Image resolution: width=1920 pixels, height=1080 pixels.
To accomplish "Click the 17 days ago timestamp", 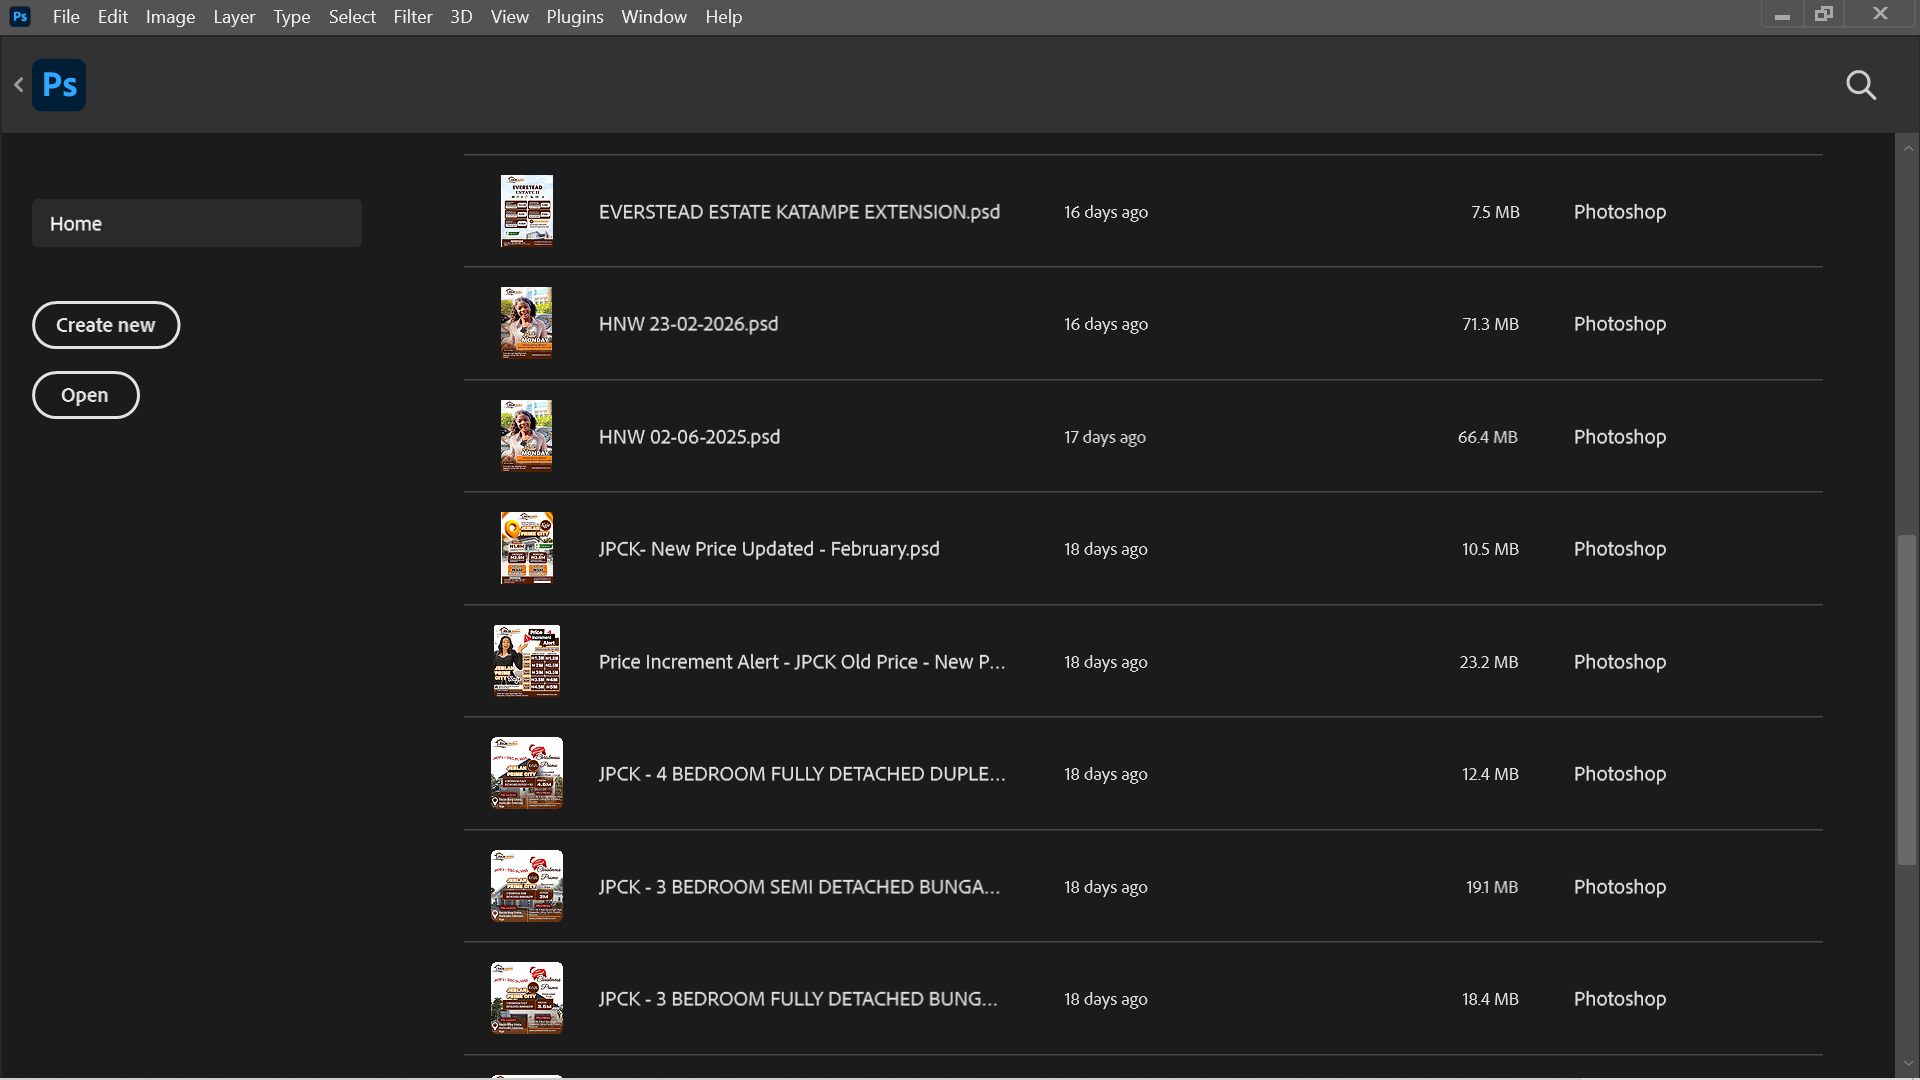I will pos(1105,437).
